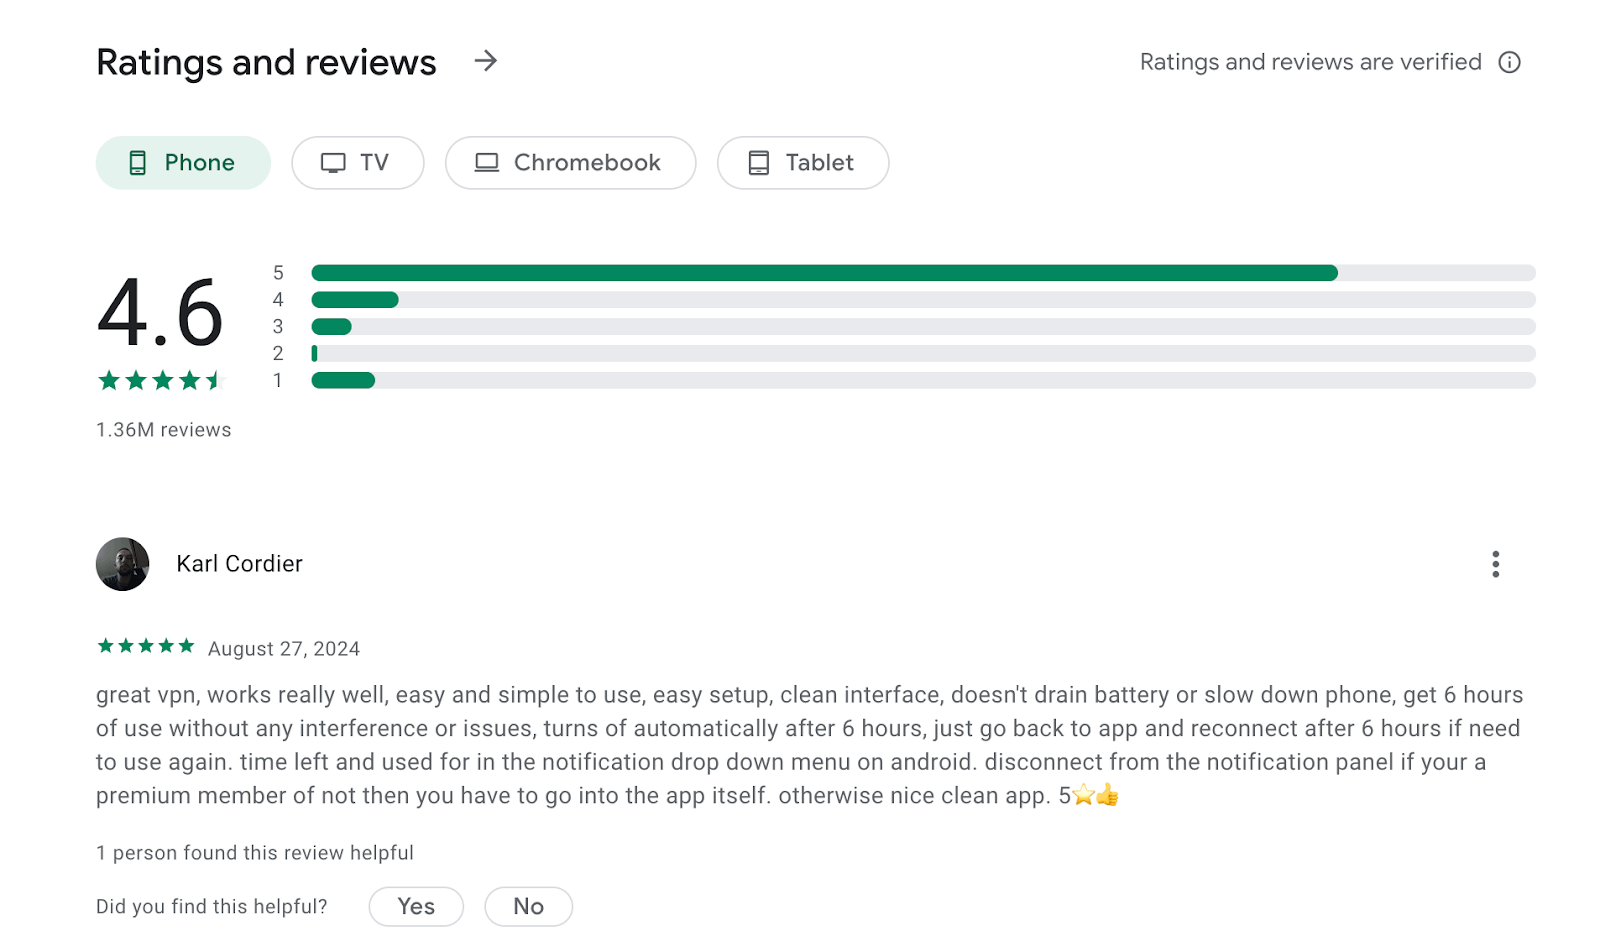Select the Chromebook reviews filter

click(570, 163)
